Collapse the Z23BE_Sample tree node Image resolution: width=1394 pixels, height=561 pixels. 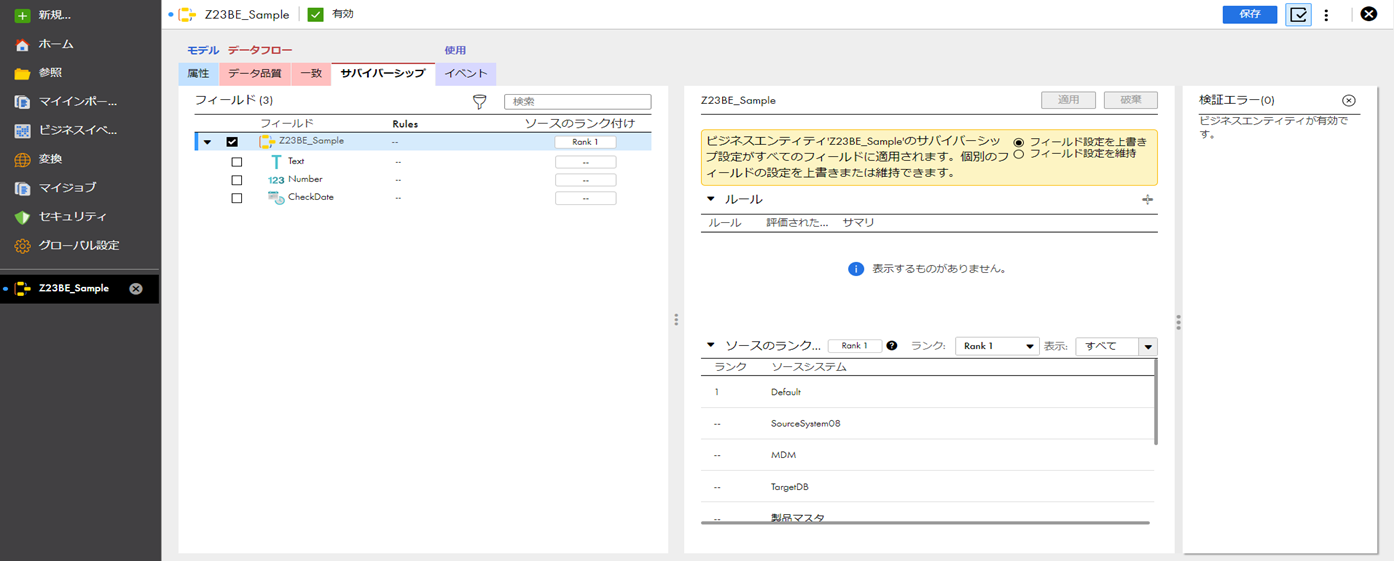(x=208, y=142)
